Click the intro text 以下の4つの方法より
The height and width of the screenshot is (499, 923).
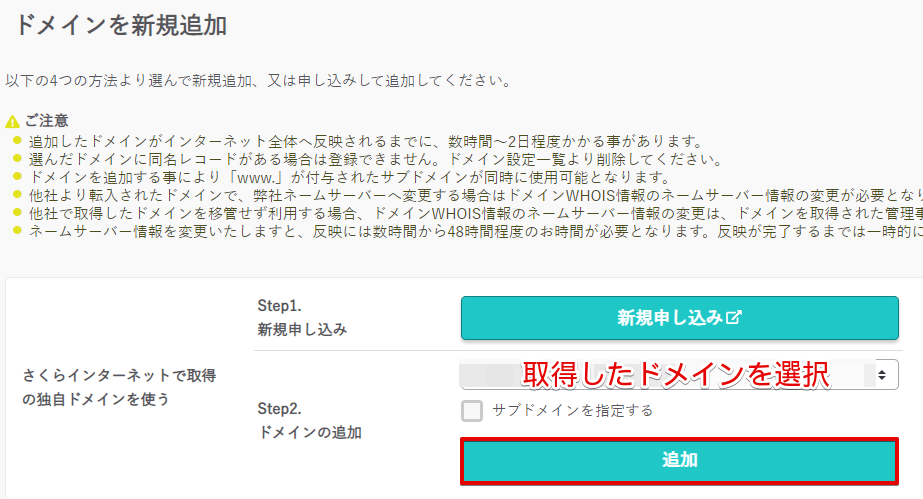pyautogui.click(x=259, y=81)
